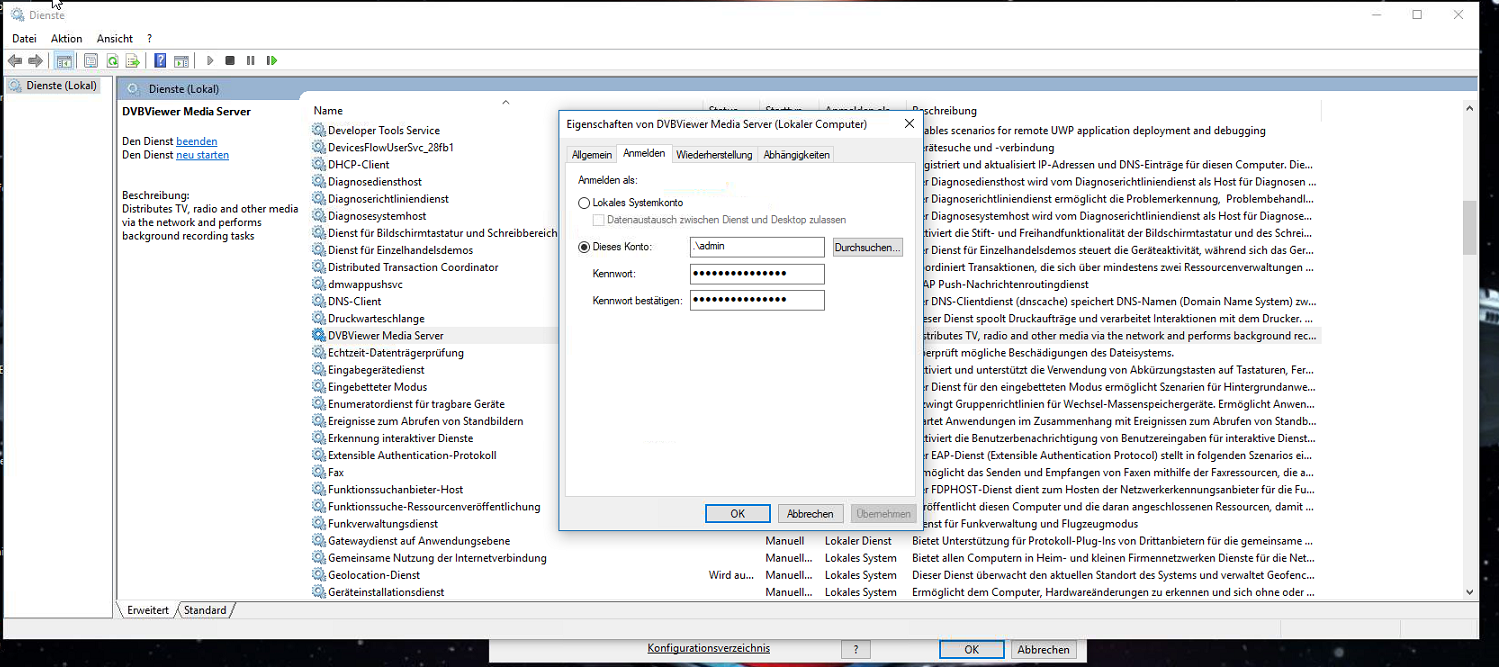This screenshot has height=667, width=1499.
Task: Toggle the action pane toolbar icon
Action: tap(181, 61)
